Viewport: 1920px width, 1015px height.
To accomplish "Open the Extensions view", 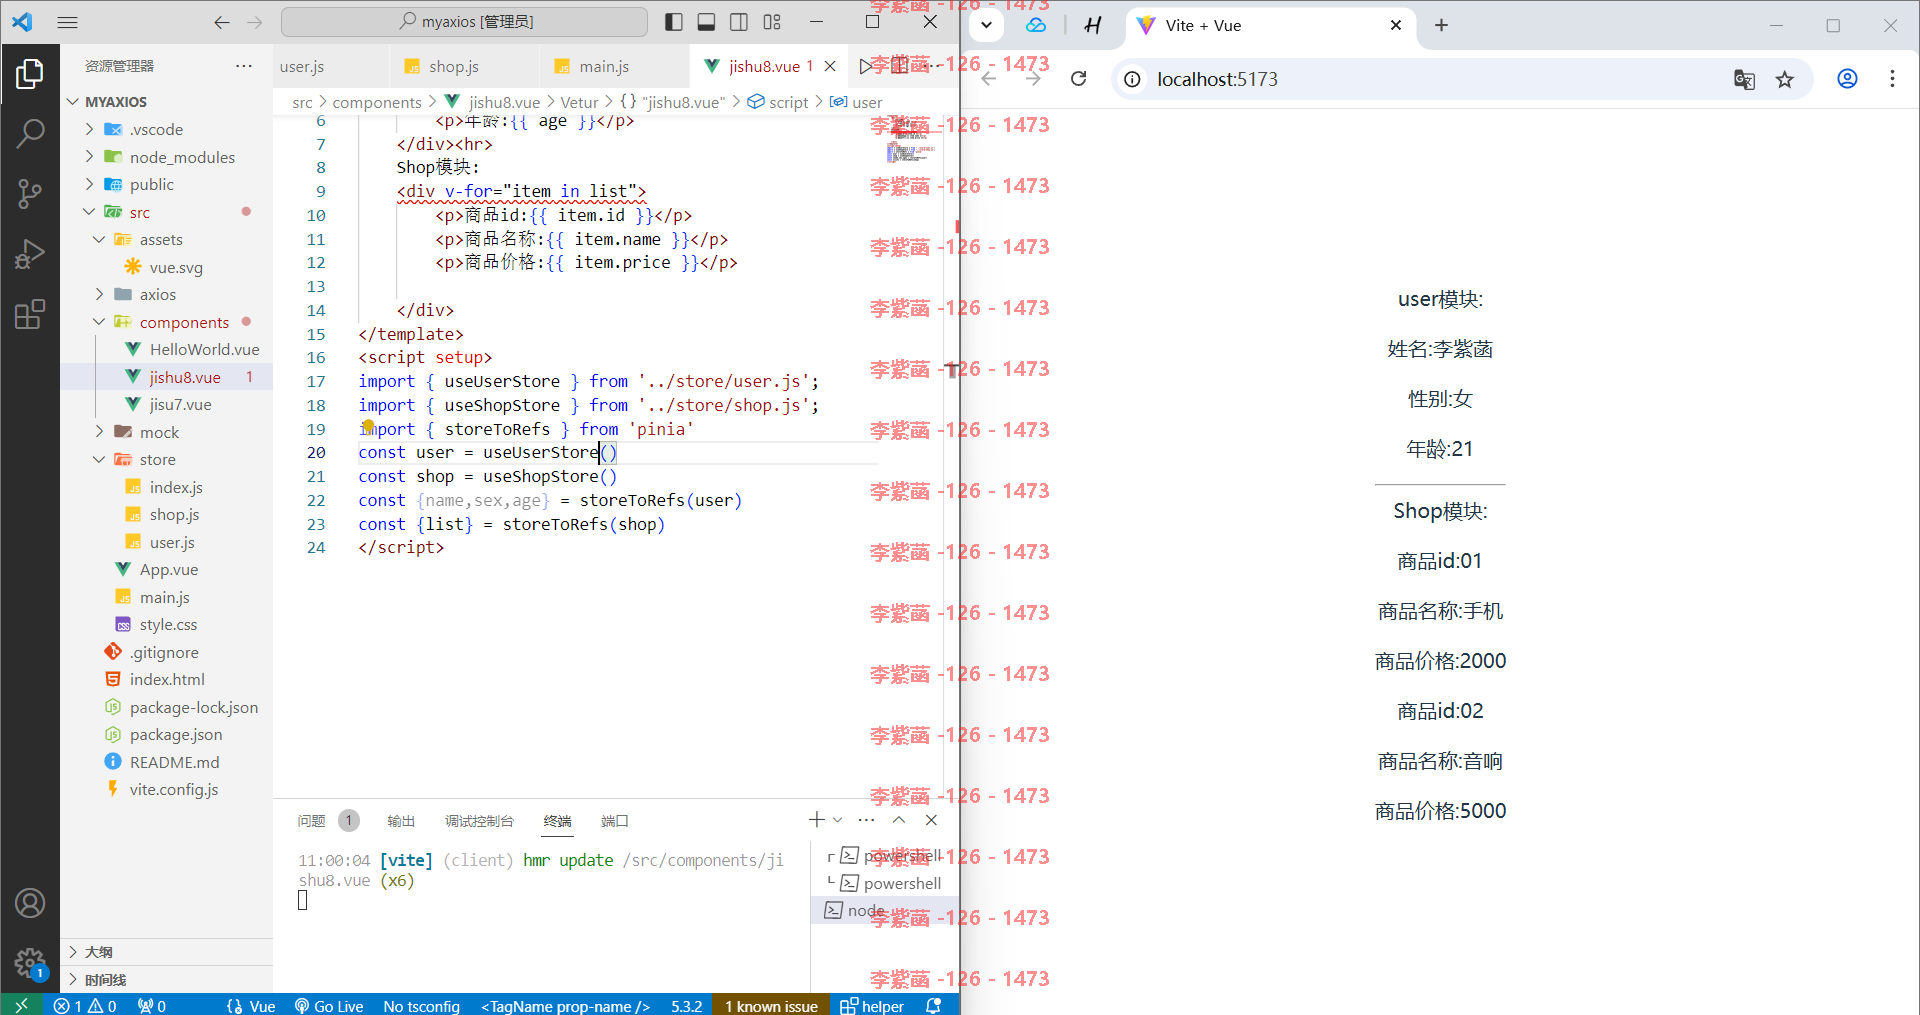I will coord(30,314).
